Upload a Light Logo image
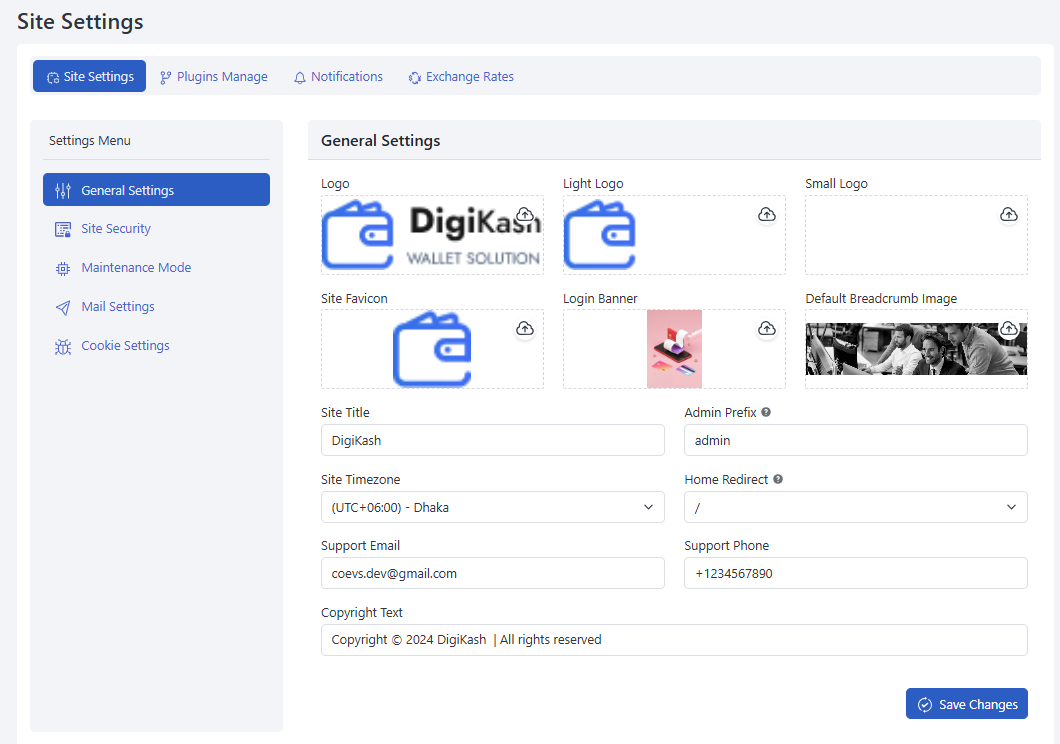The image size is (1060, 744). (766, 214)
